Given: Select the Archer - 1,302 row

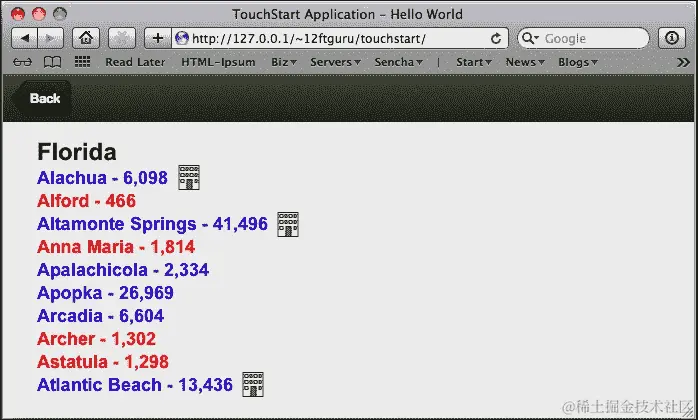Looking at the screenshot, I should (x=97, y=339).
